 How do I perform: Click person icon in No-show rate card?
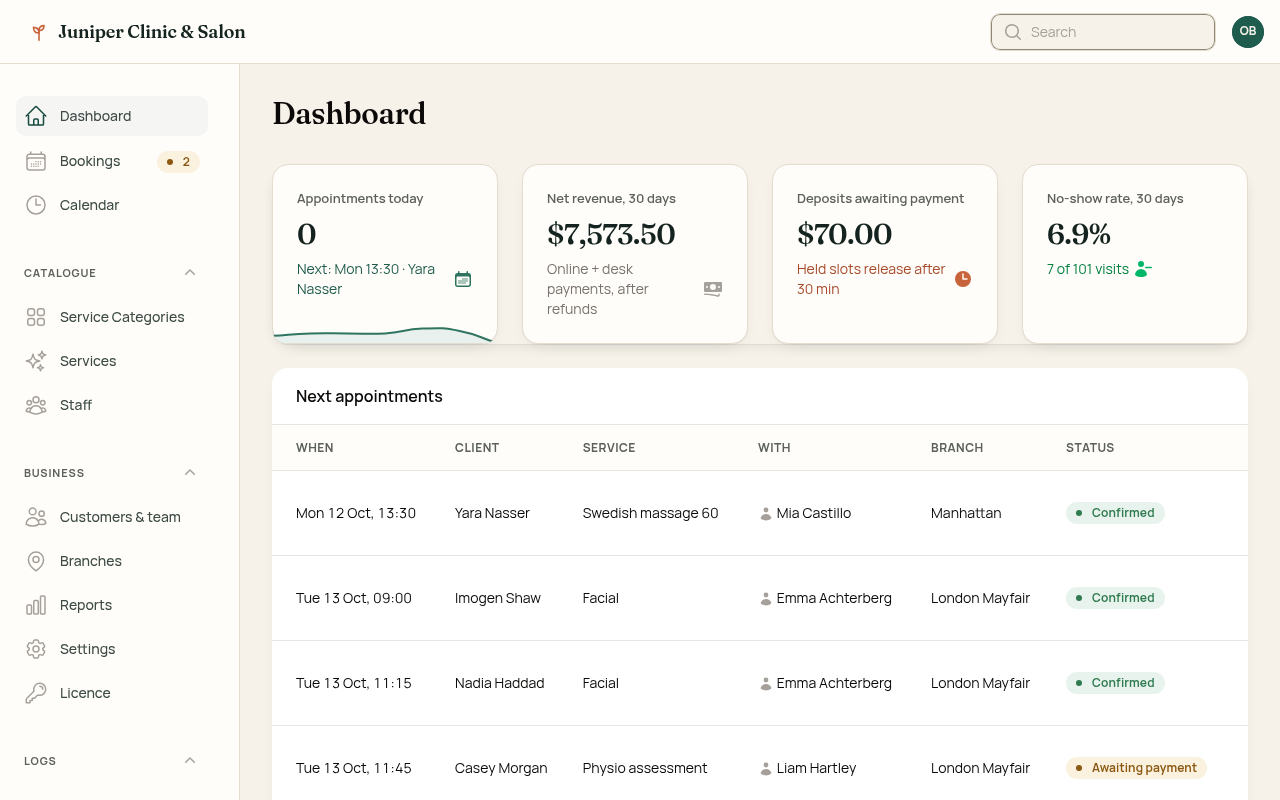1144,269
